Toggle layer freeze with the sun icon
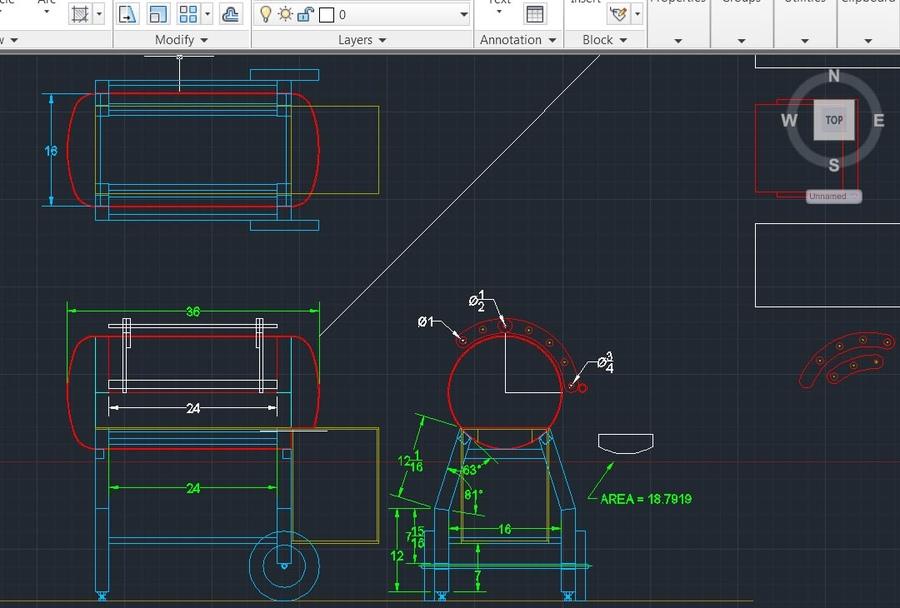The image size is (900, 608). click(283, 13)
